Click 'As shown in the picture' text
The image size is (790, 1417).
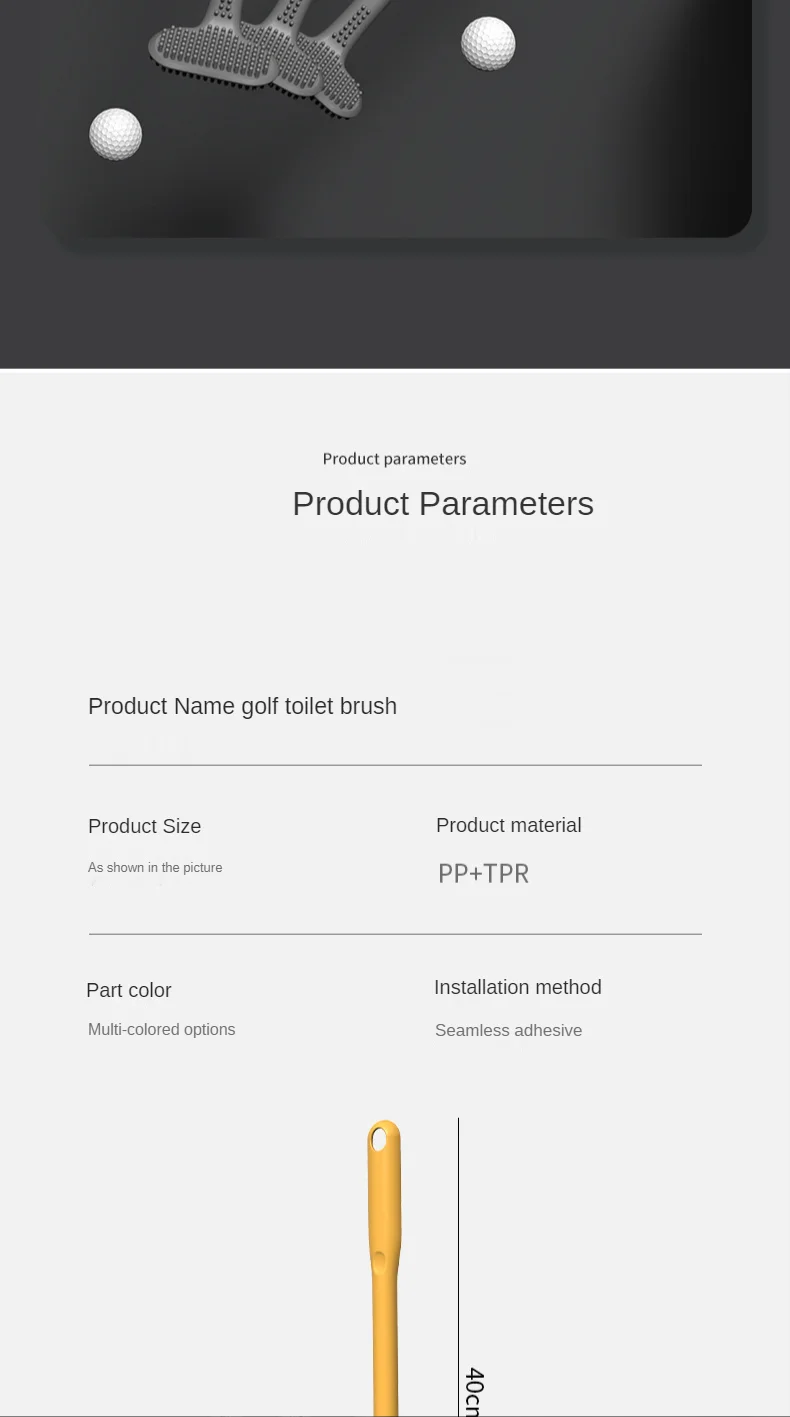(x=155, y=868)
